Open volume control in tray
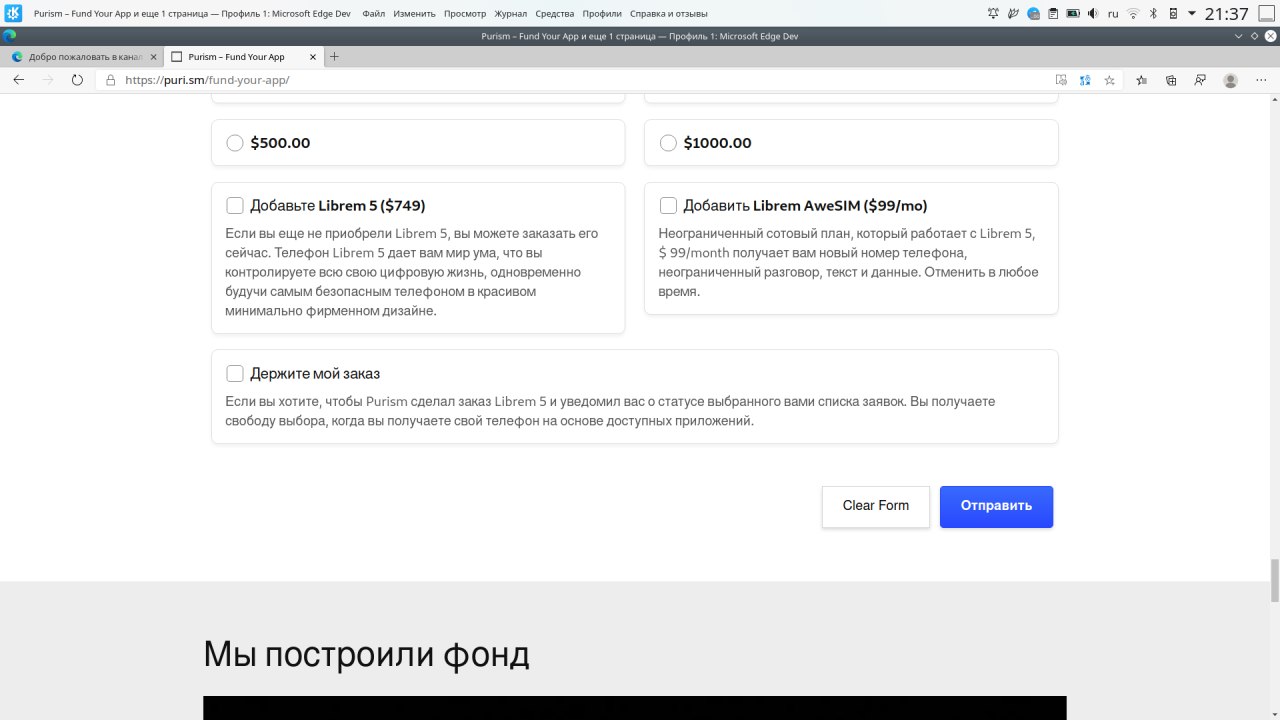 click(1093, 14)
